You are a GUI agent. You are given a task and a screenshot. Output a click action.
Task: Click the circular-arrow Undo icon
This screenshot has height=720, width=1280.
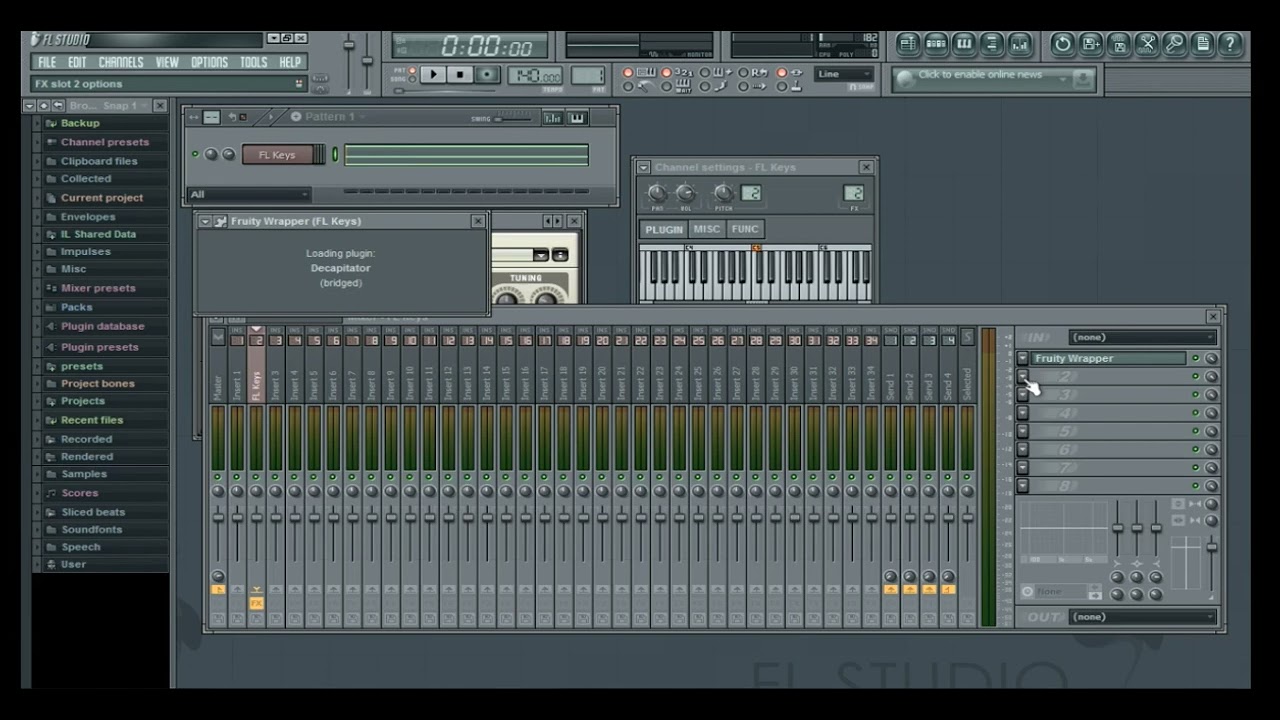[1062, 43]
